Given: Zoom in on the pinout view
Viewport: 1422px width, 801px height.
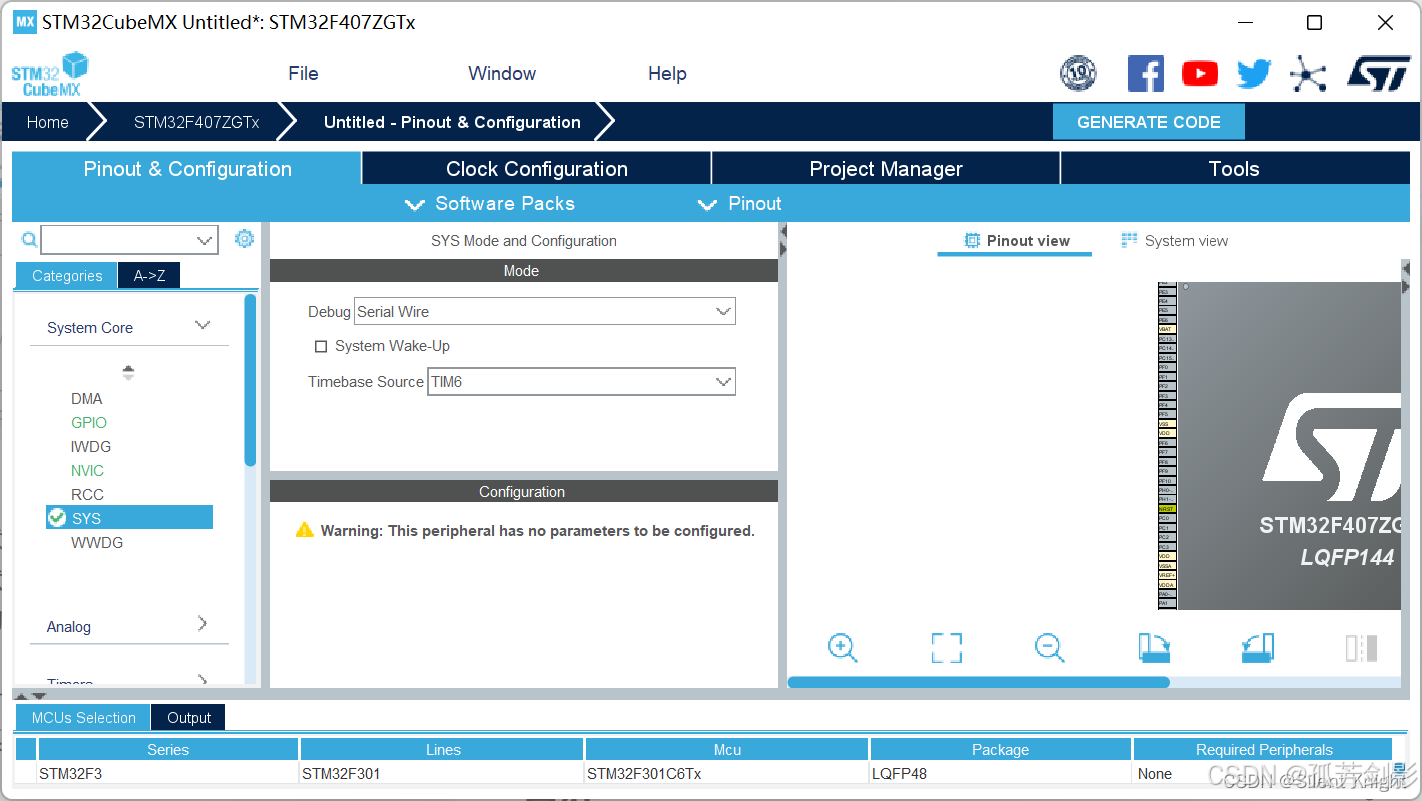Looking at the screenshot, I should pos(843,648).
